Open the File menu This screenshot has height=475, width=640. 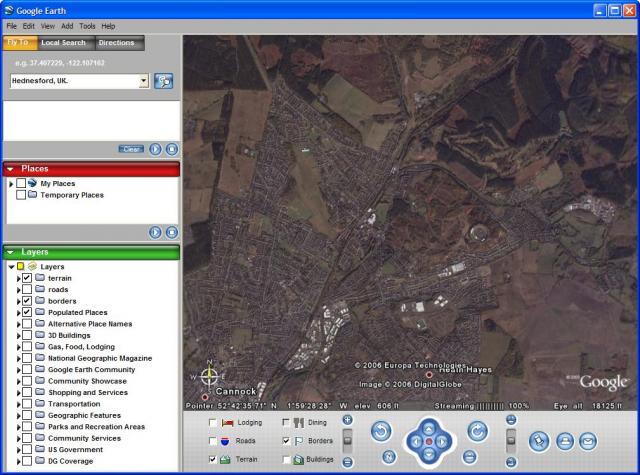coord(11,26)
